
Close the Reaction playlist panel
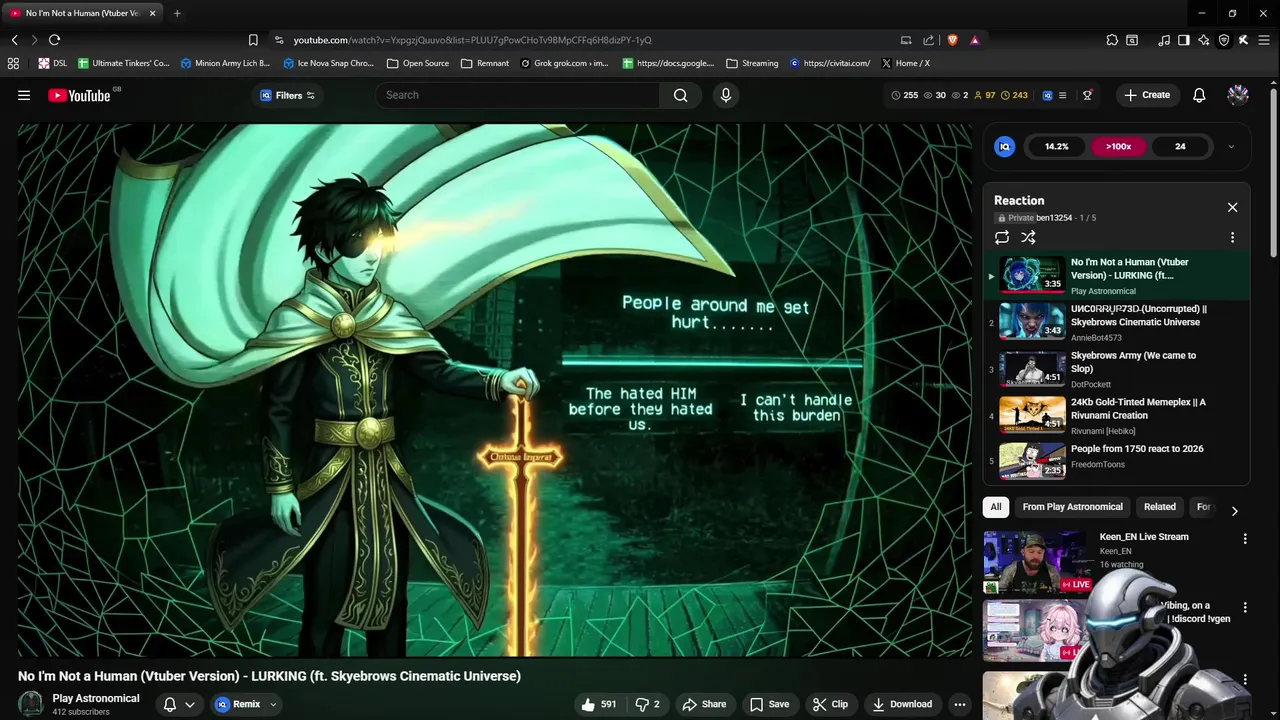[1232, 207]
